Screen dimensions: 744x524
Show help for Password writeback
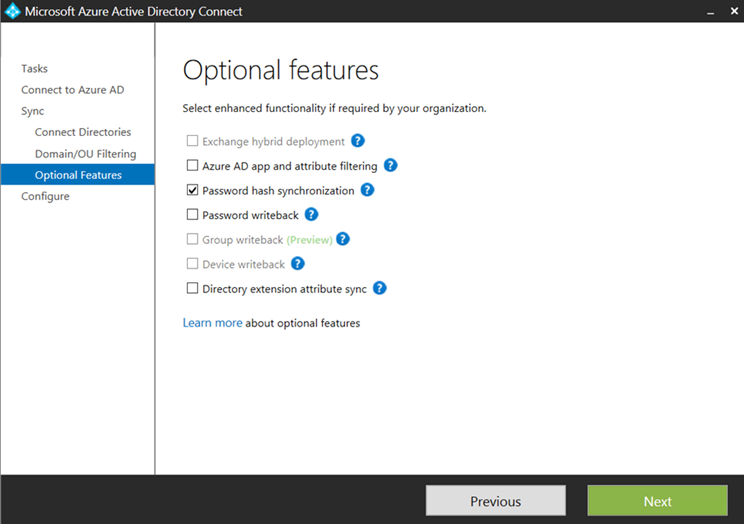(311, 214)
